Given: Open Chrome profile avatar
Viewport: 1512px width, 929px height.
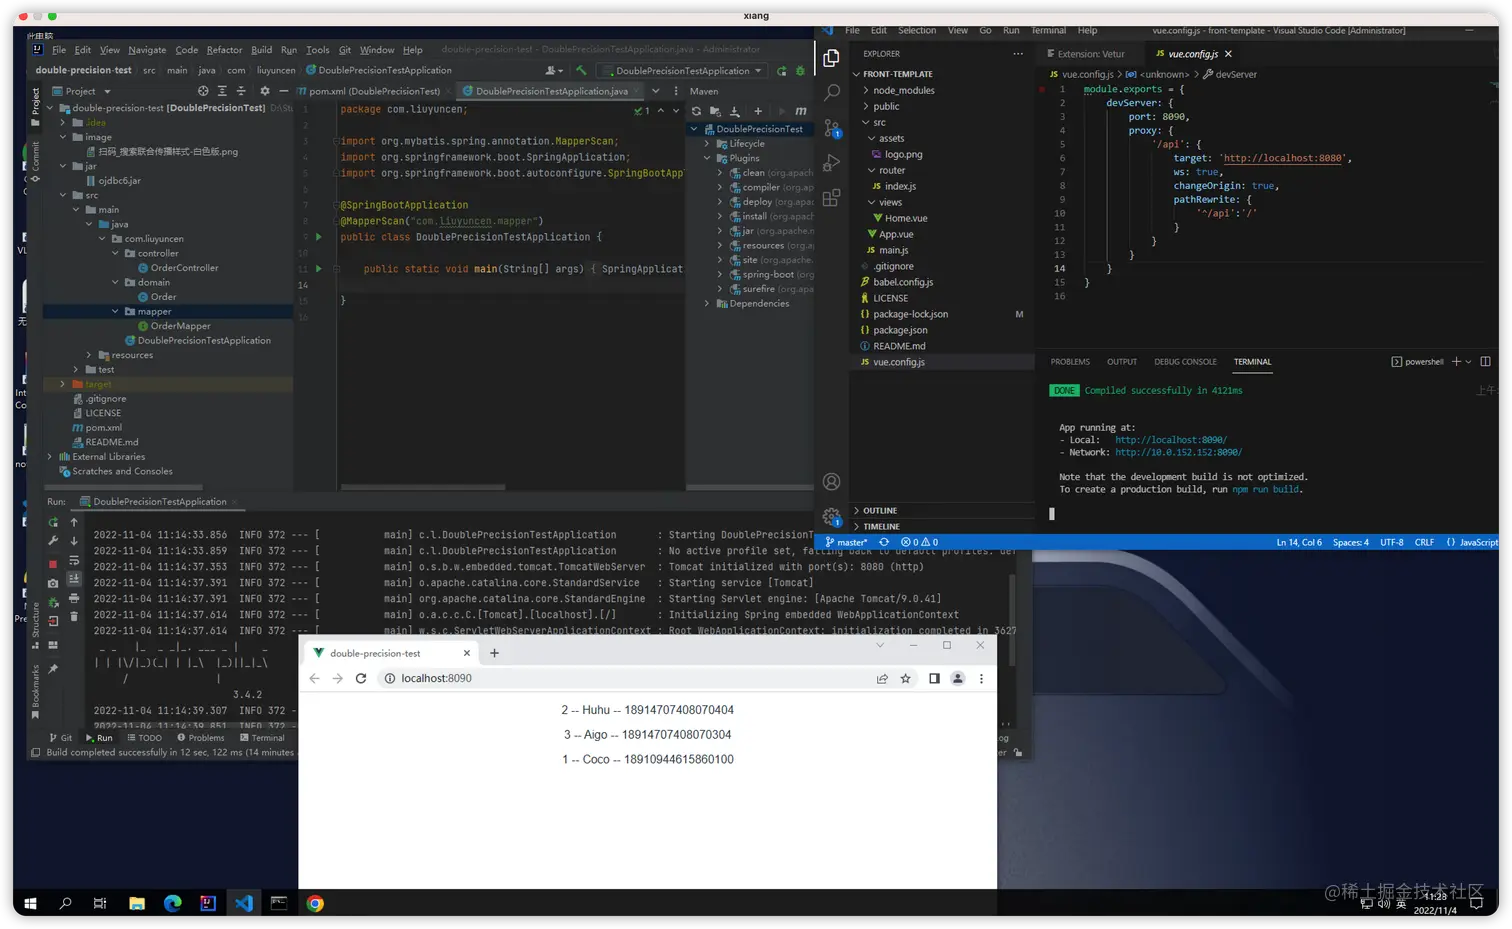Looking at the screenshot, I should coord(957,679).
